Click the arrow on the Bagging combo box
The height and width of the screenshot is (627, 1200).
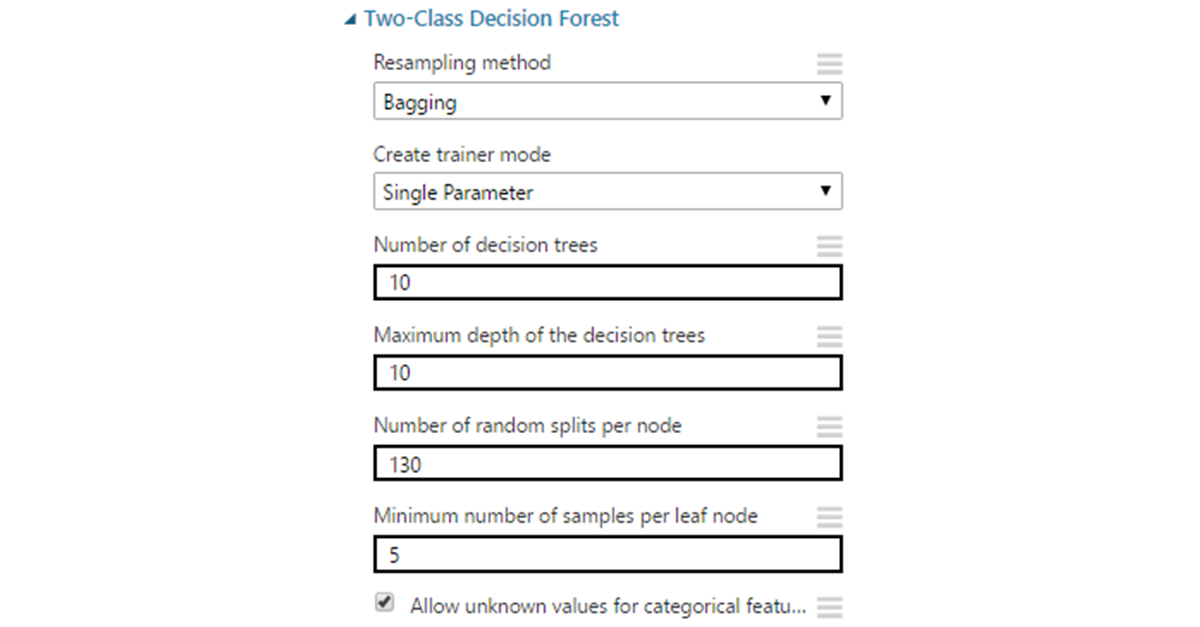[x=825, y=101]
